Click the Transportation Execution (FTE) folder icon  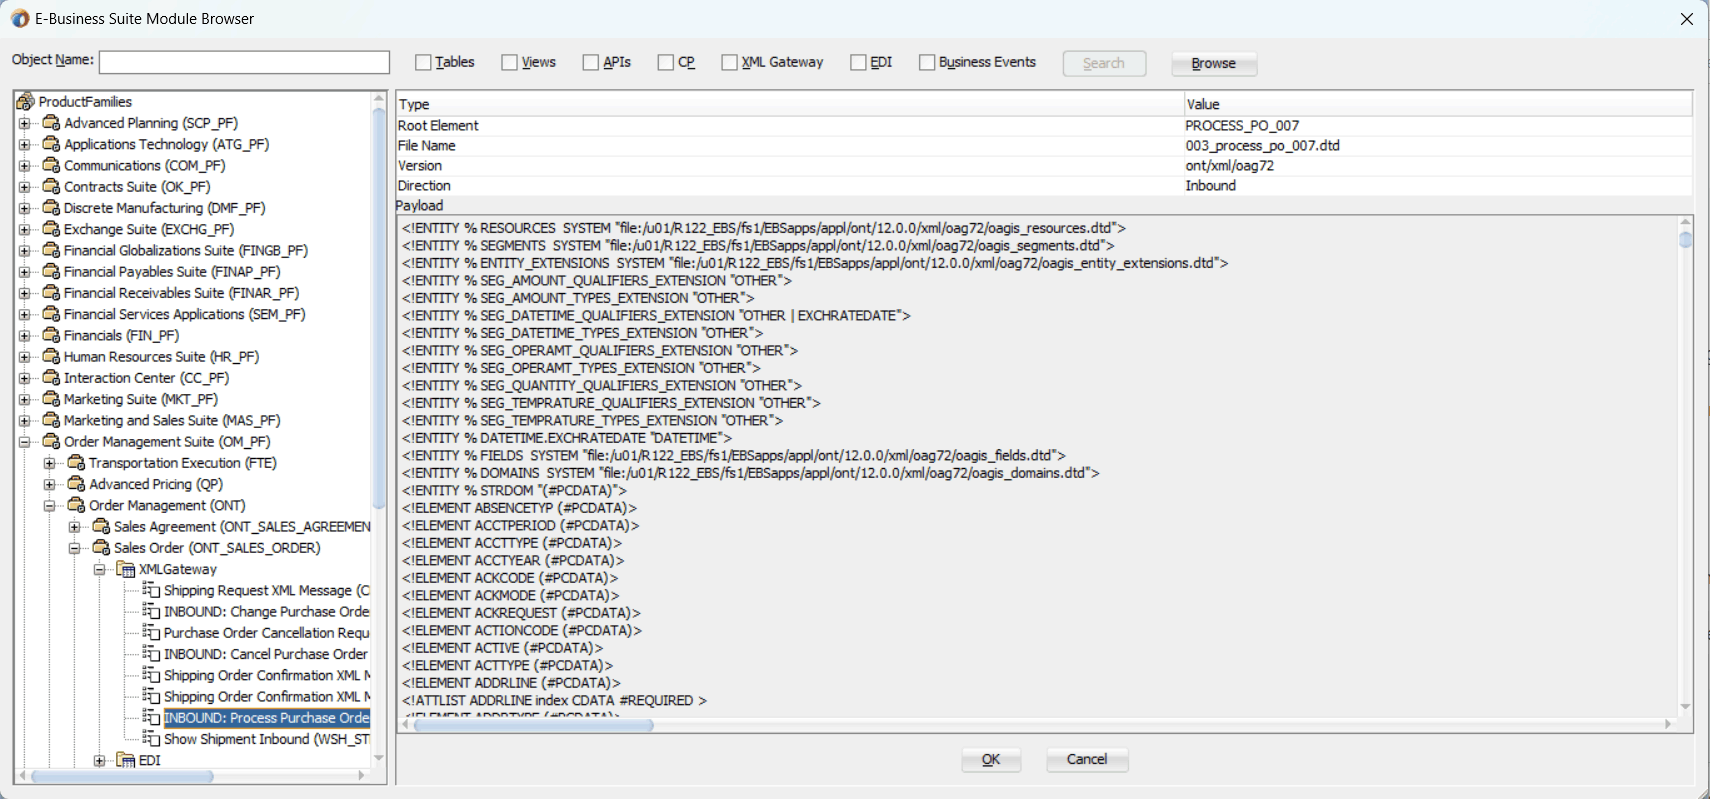coord(76,462)
